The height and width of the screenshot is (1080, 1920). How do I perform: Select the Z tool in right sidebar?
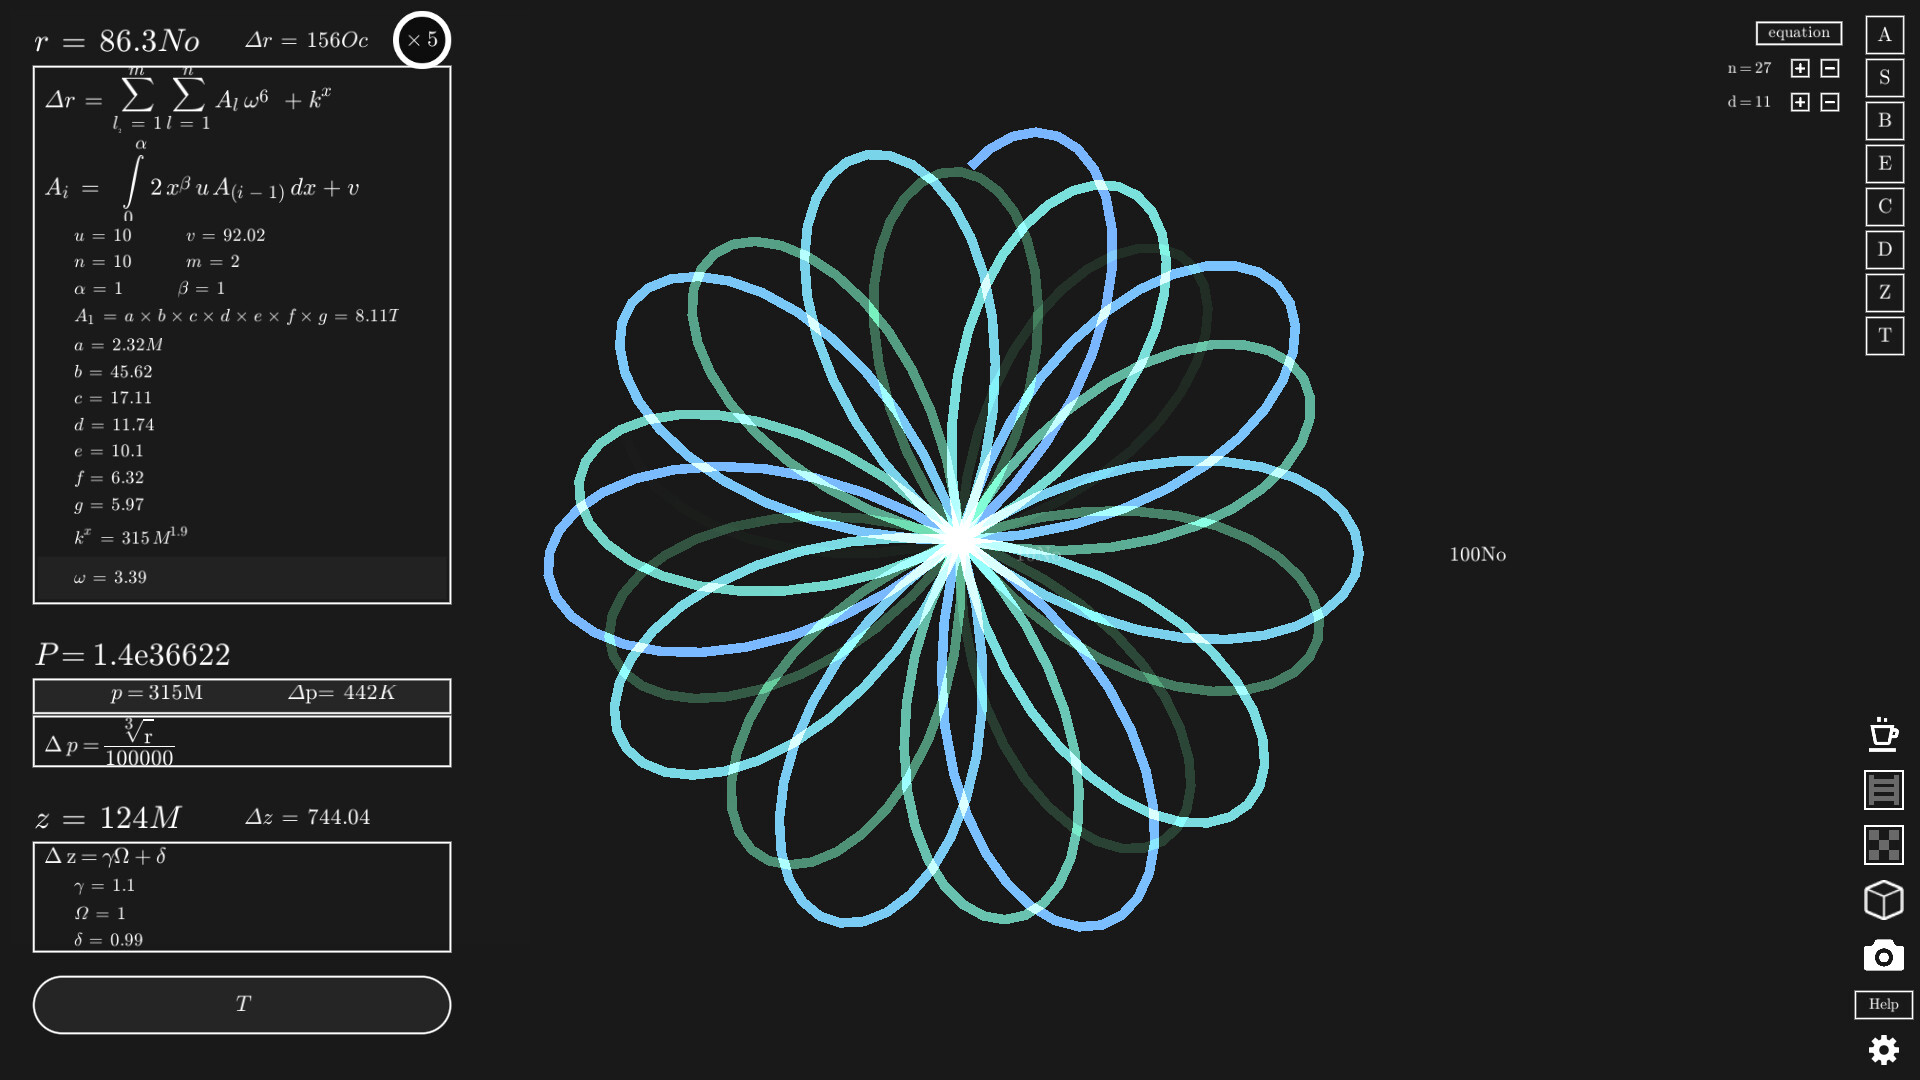[x=1883, y=293]
